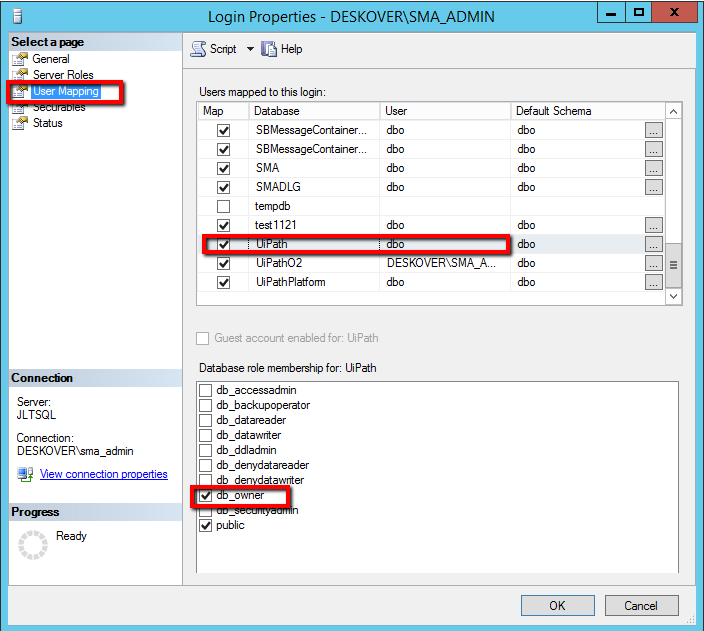Viewport: 704px width, 631px height.
Task: Open Help from the toolbar
Action: point(269,49)
